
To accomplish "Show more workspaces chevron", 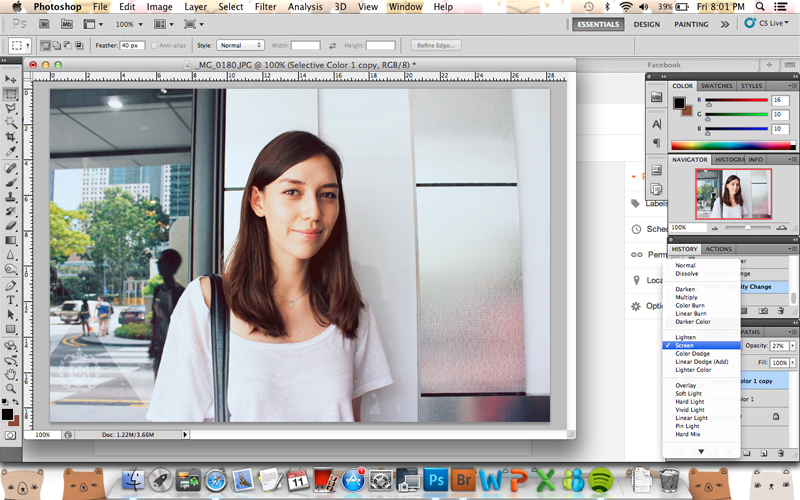I will [x=724, y=24].
